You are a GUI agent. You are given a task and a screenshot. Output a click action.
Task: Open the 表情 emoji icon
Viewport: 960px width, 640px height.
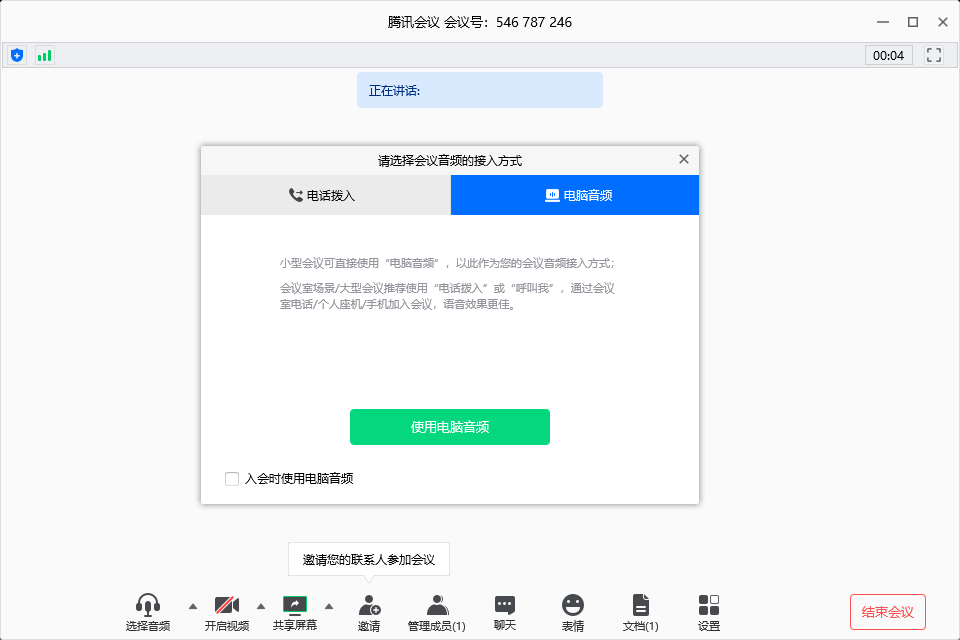point(573,612)
